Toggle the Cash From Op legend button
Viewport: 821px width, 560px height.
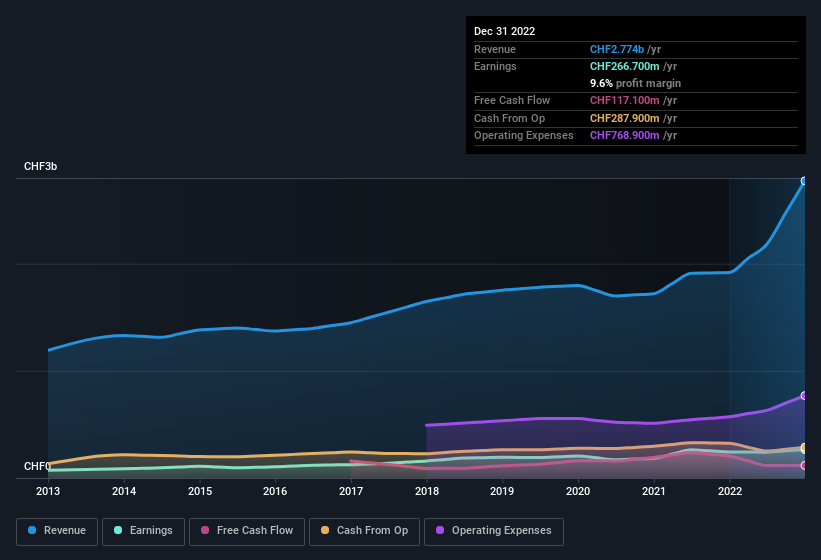click(364, 531)
